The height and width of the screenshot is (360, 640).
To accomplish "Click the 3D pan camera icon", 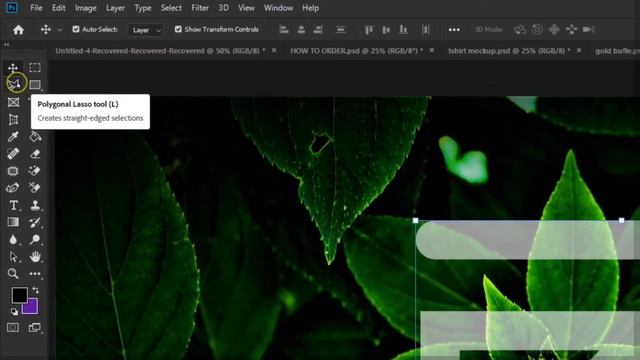I will [554, 29].
